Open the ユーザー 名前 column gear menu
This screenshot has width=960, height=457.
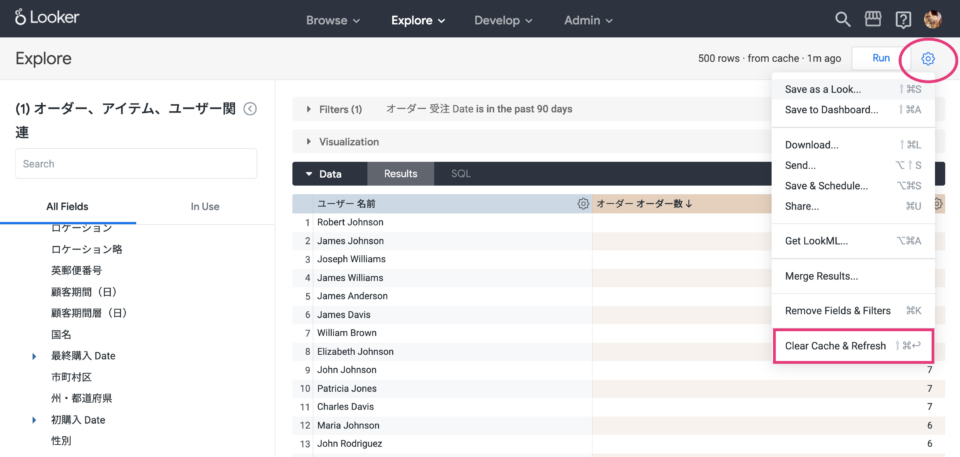pyautogui.click(x=583, y=204)
